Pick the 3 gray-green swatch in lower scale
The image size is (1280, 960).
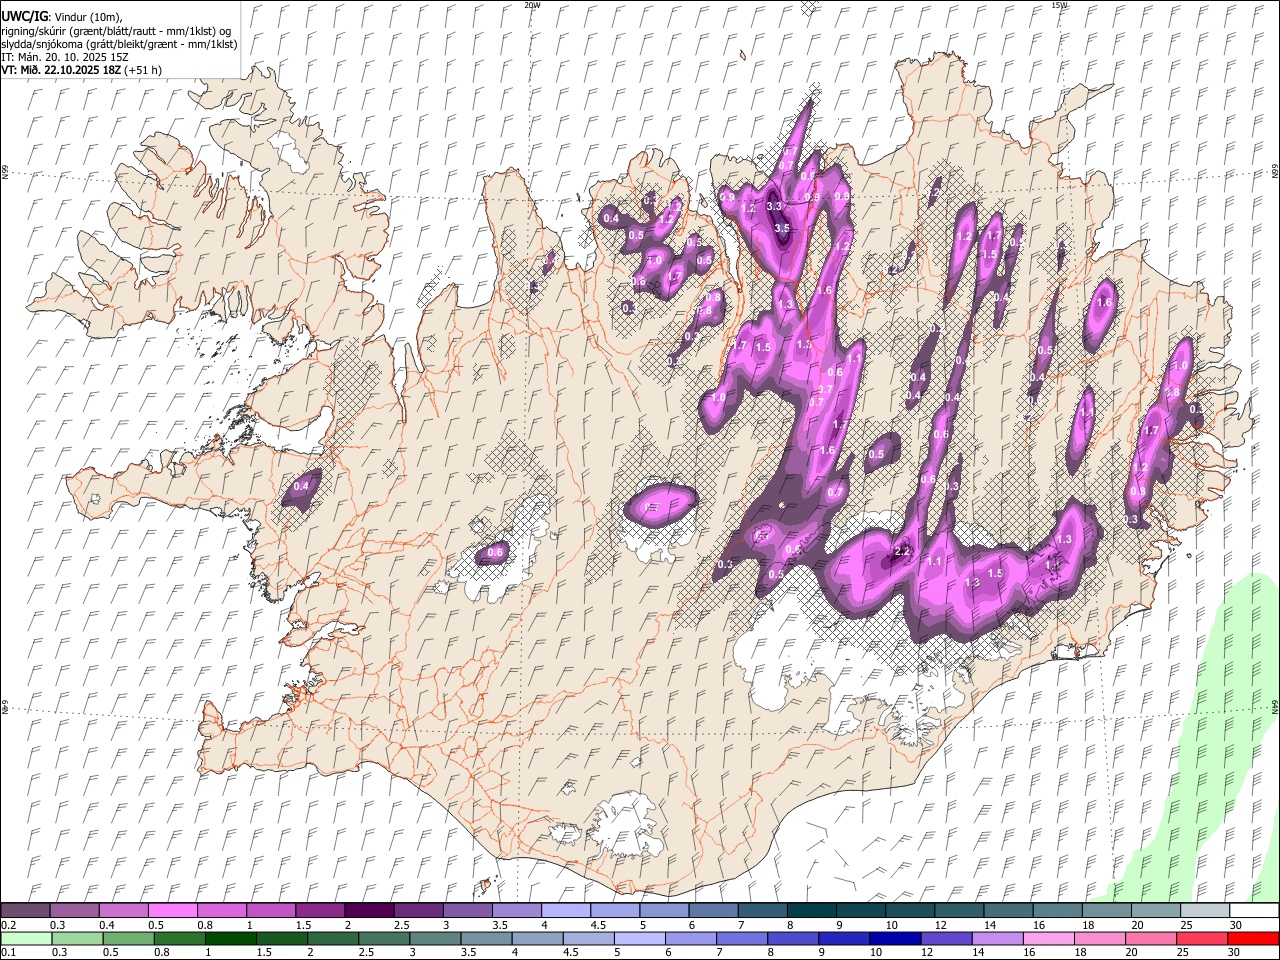click(x=436, y=939)
